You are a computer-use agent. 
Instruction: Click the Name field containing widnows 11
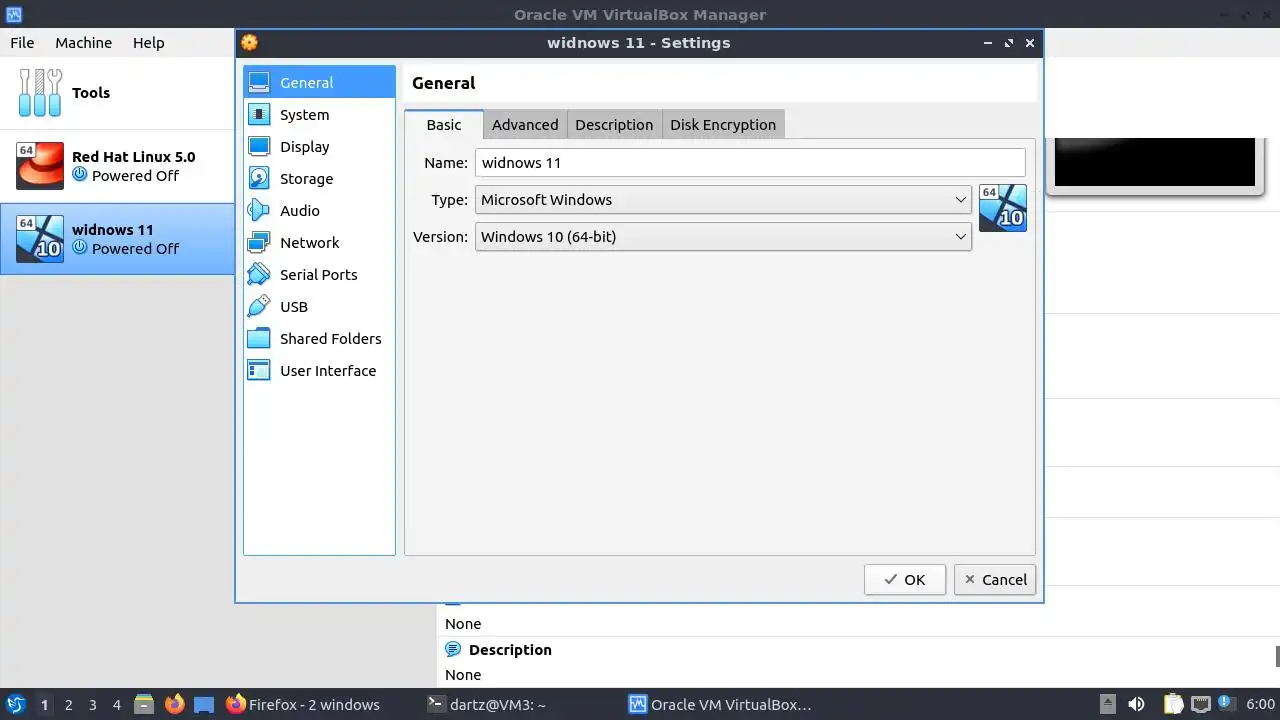tap(750, 163)
